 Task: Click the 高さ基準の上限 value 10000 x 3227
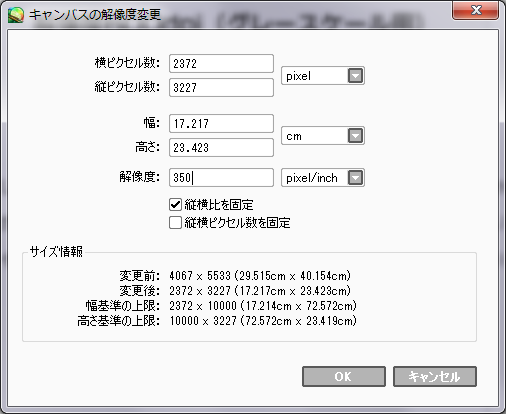203,321
